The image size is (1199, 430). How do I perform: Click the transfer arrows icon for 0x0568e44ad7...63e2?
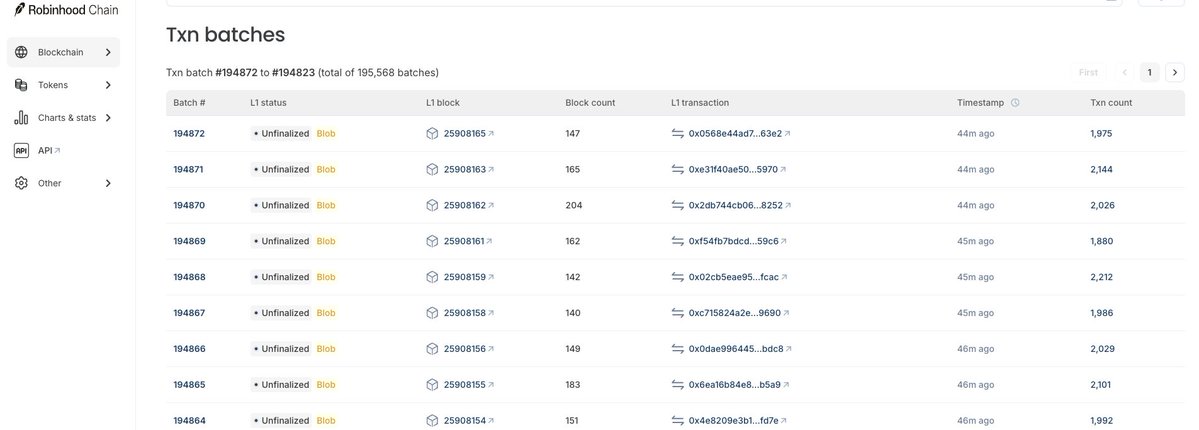(677, 133)
